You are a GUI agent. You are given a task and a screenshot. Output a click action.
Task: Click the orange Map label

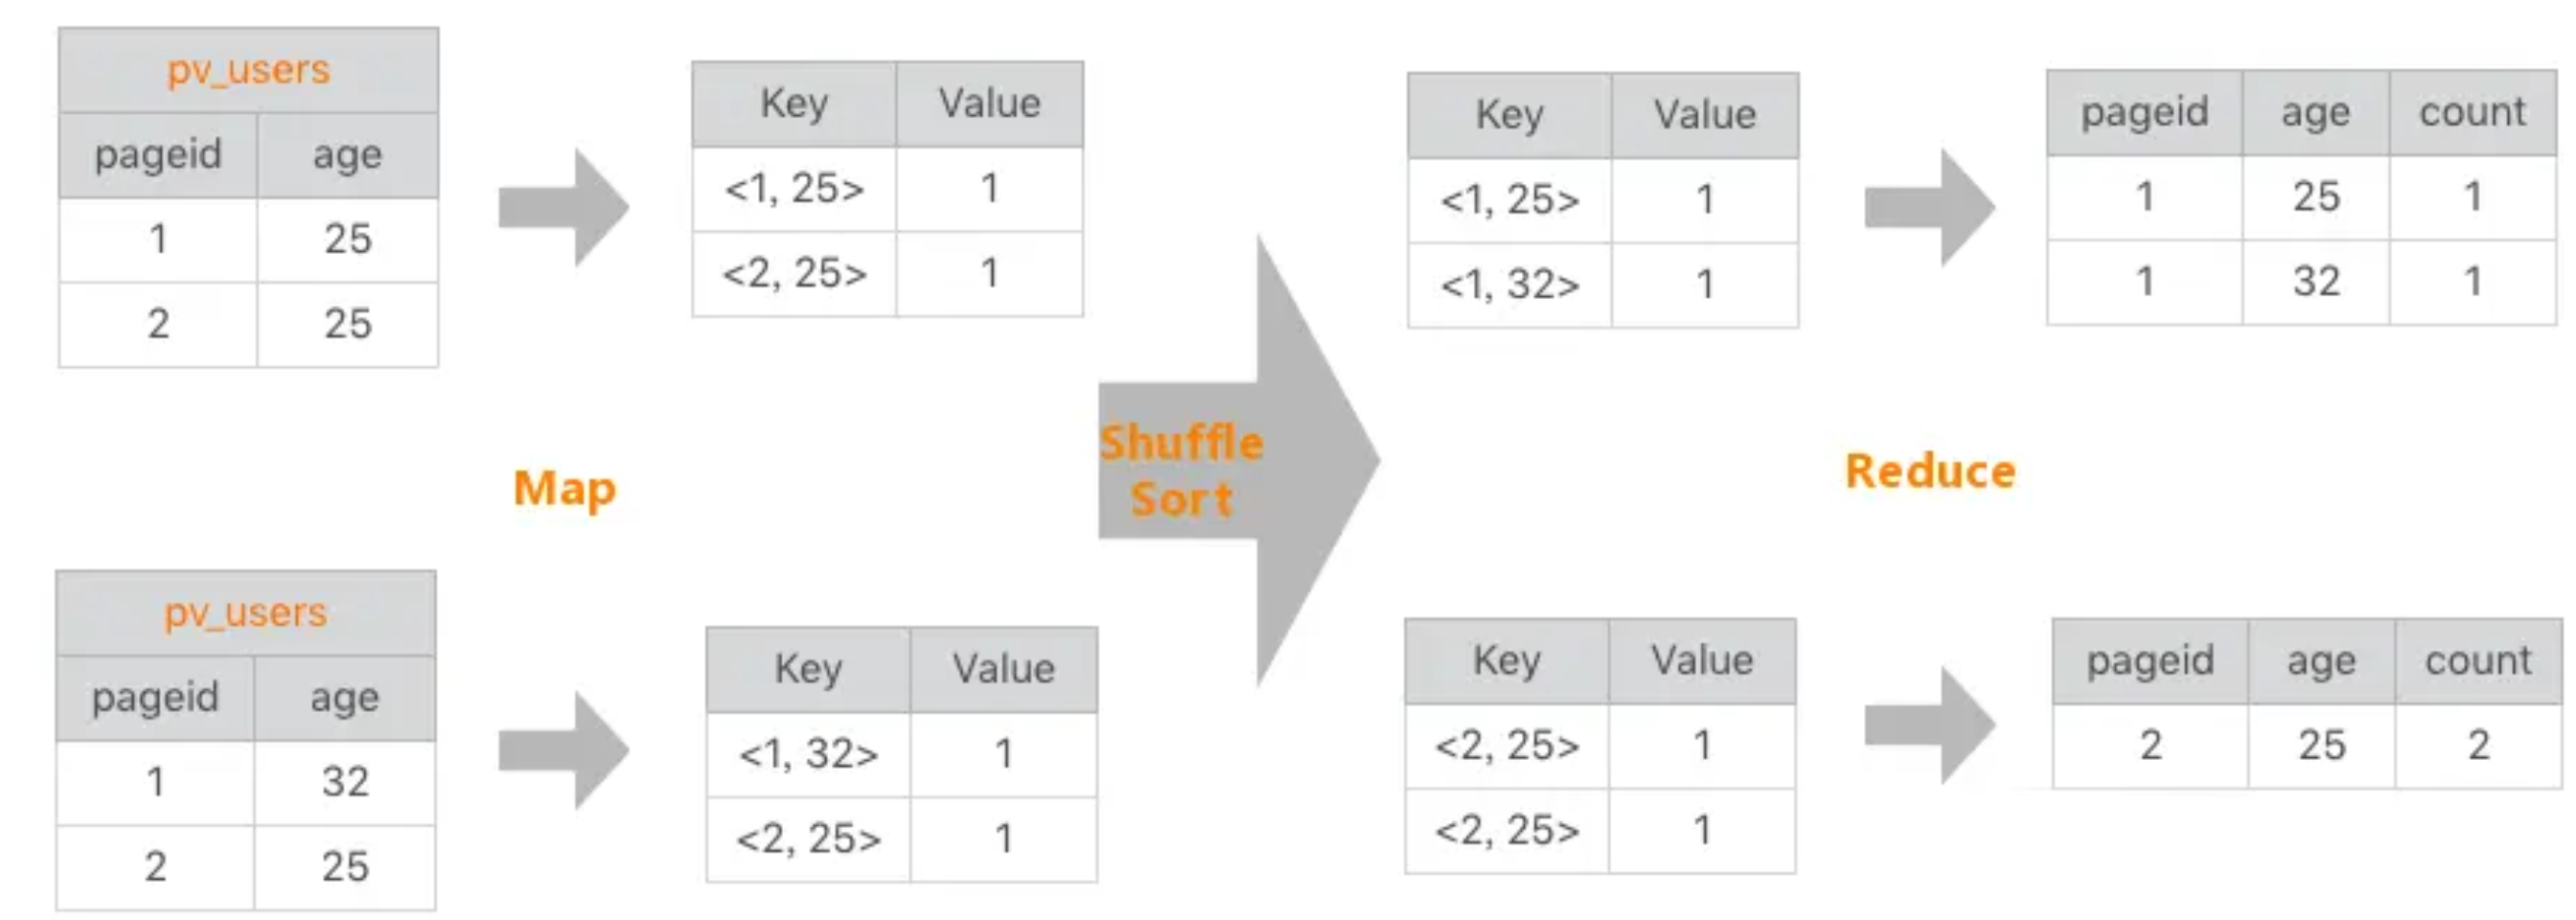565,489
